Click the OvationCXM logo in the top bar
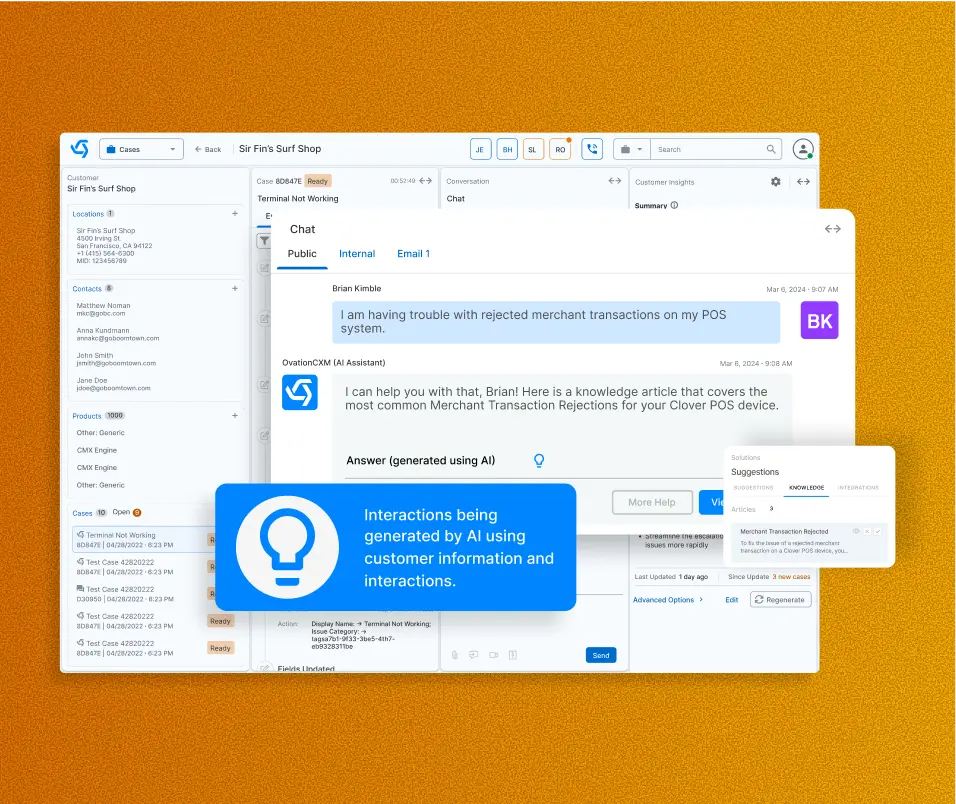The width and height of the screenshot is (956, 804). (x=80, y=149)
